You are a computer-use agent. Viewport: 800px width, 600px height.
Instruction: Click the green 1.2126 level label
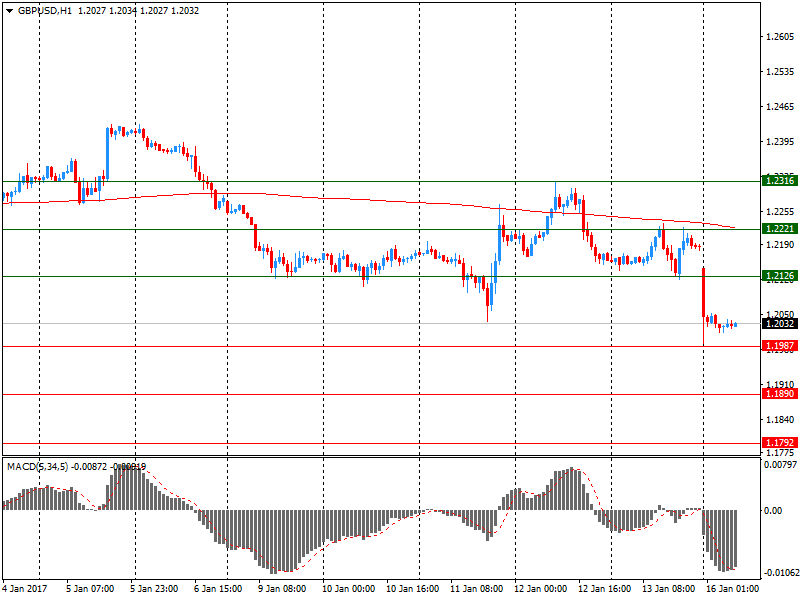[x=779, y=276]
